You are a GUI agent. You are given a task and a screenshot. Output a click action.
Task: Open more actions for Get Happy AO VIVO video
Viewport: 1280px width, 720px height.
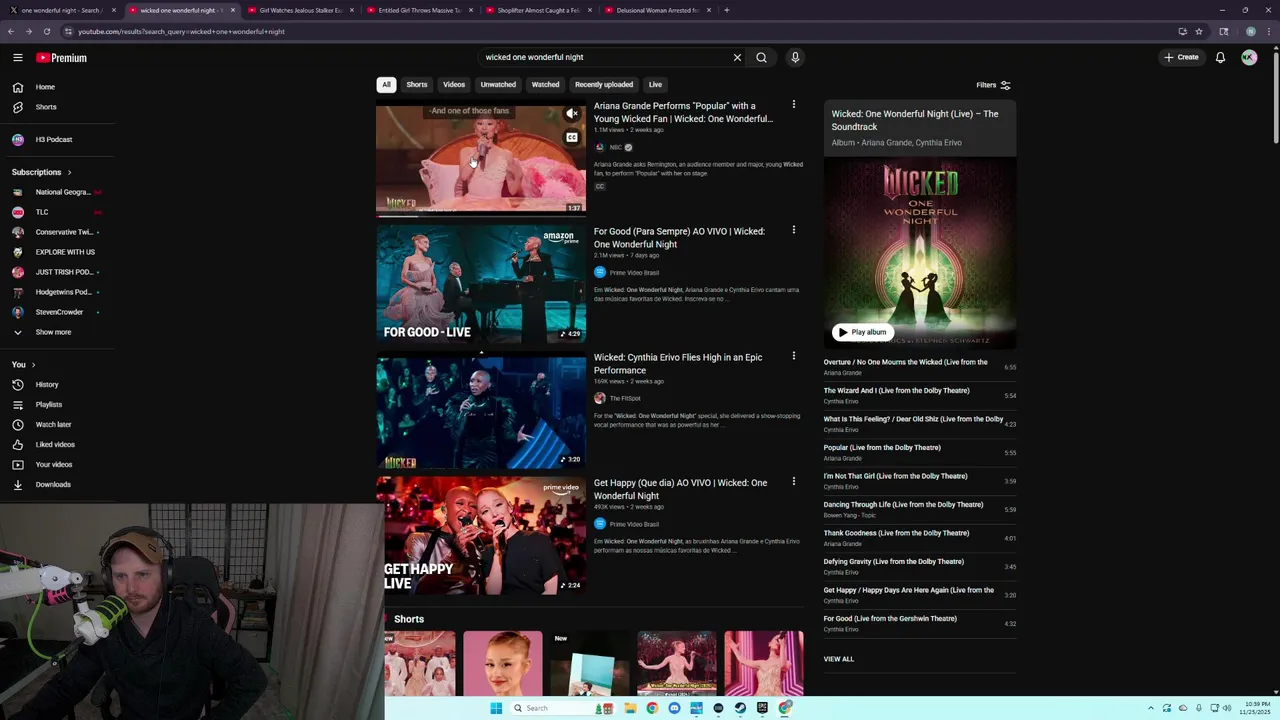coord(794,482)
